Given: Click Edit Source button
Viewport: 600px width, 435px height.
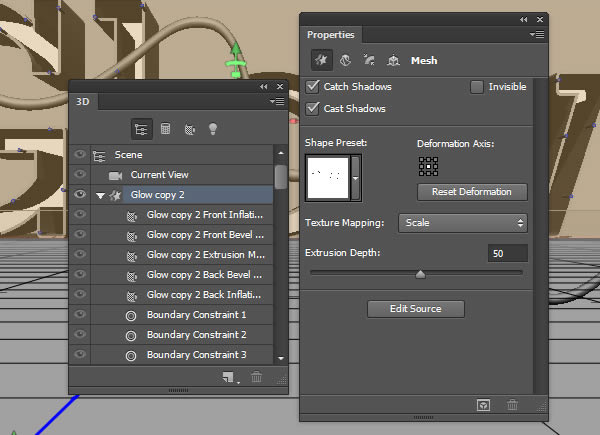Looking at the screenshot, I should (x=416, y=309).
